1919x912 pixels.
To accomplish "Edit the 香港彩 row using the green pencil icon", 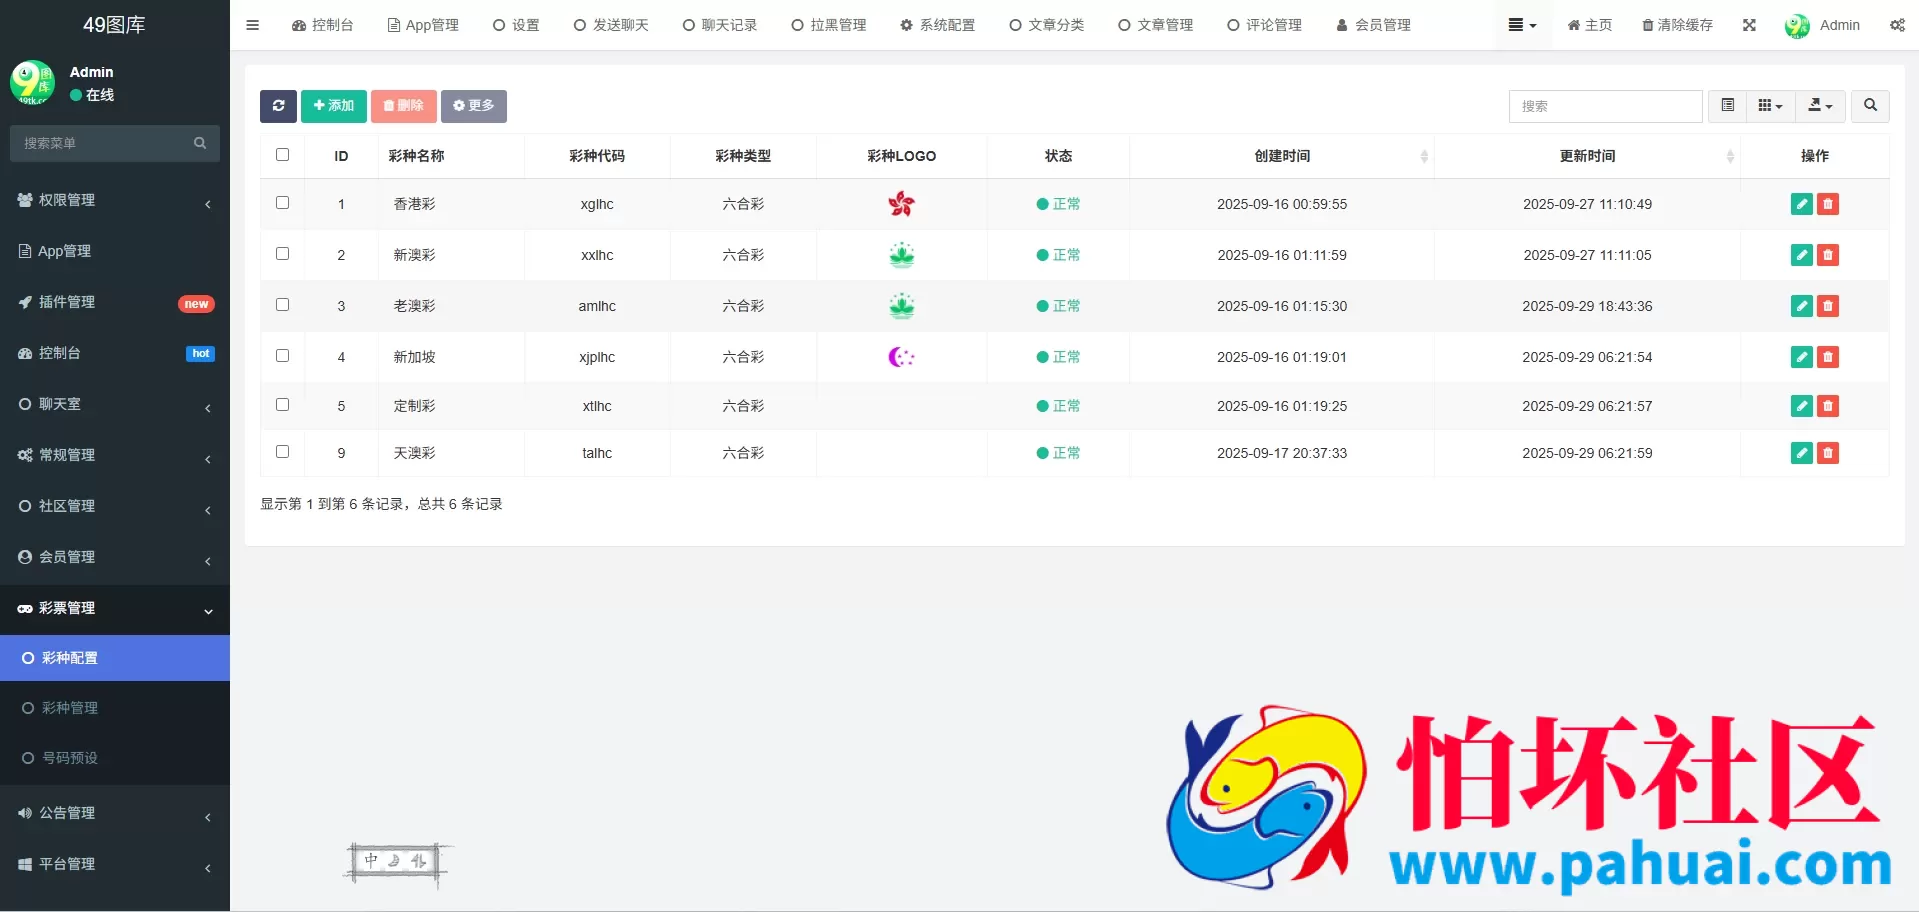I will pos(1801,203).
